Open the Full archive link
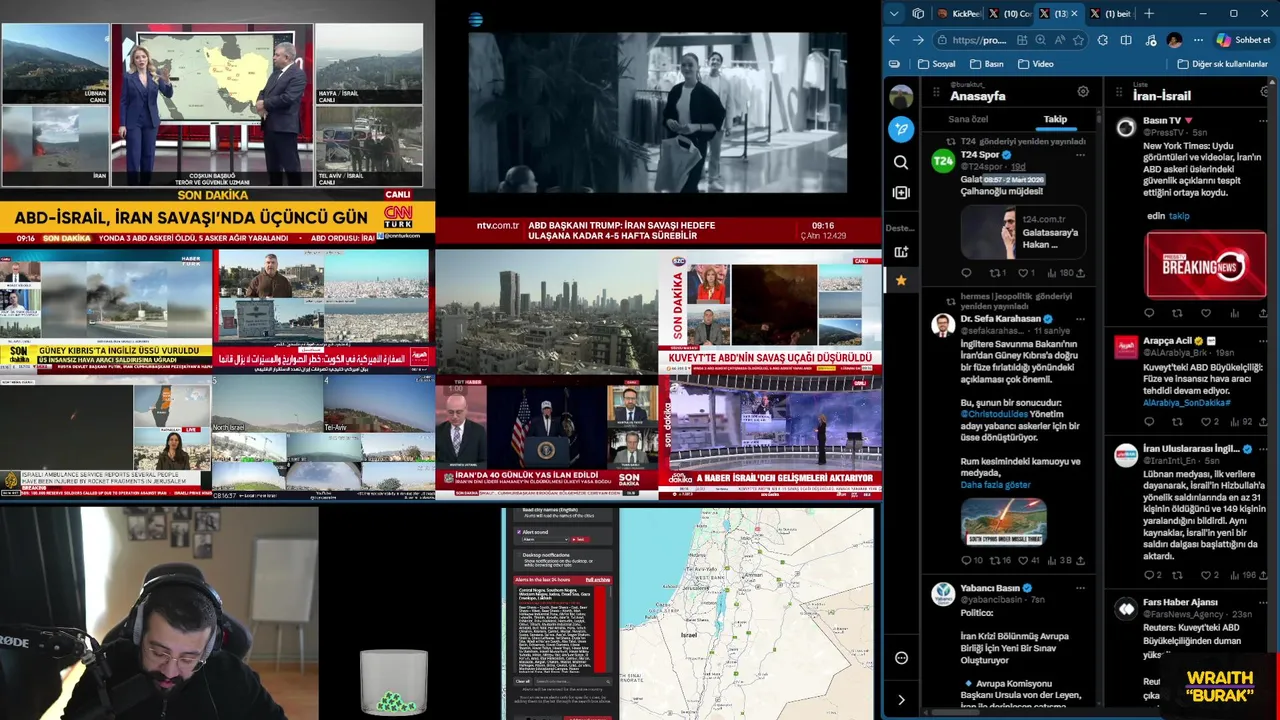Image resolution: width=1280 pixels, height=720 pixels. (598, 580)
